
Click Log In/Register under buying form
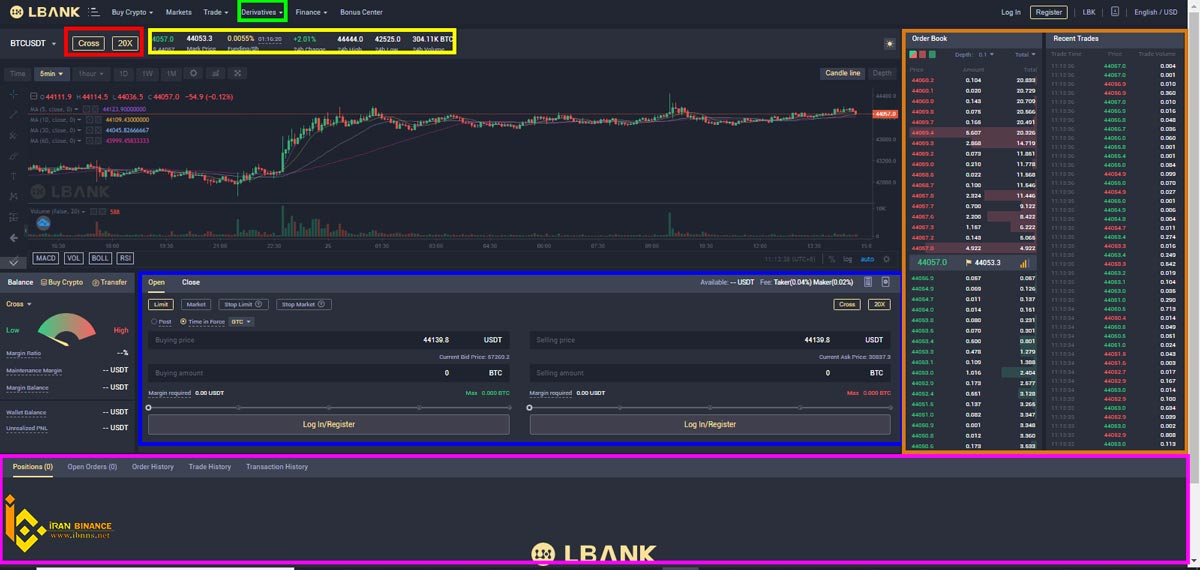(x=329, y=424)
